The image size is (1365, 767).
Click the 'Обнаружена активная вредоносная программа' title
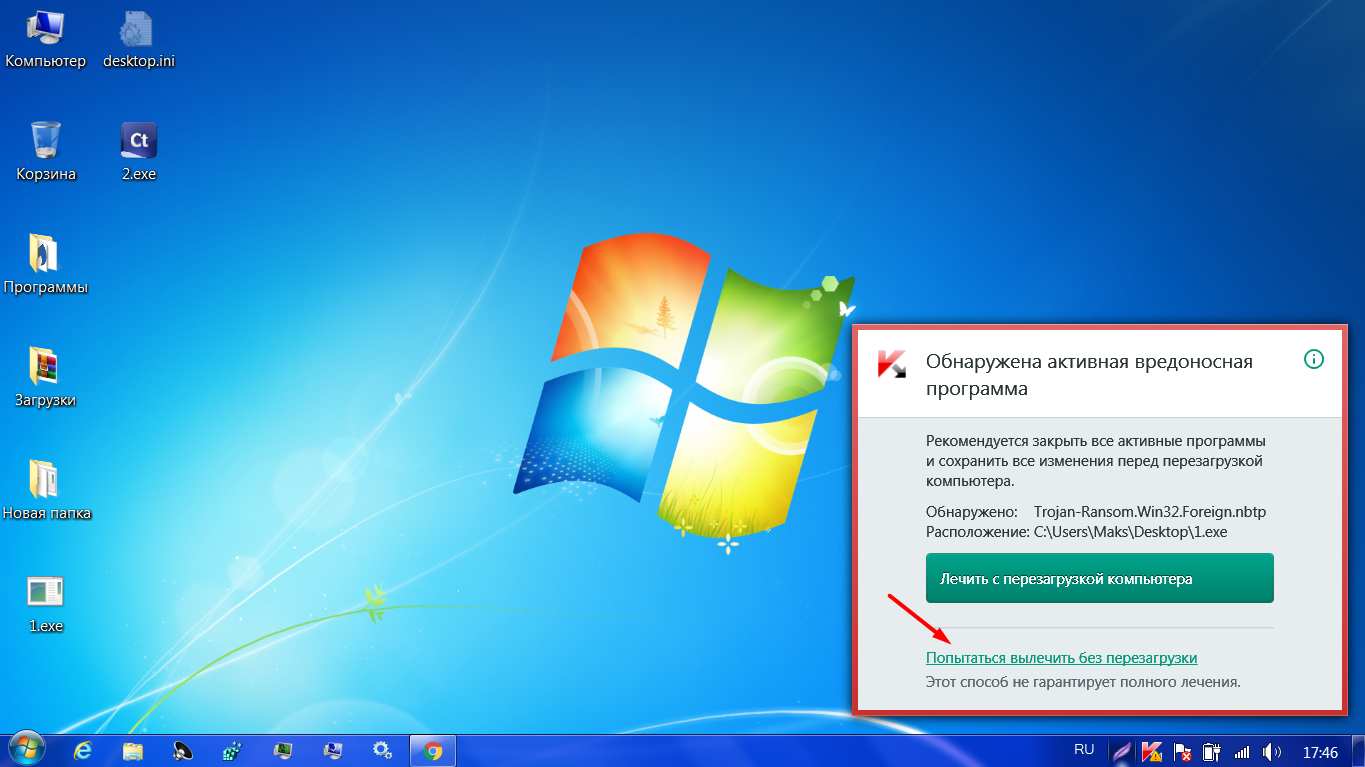point(1090,375)
